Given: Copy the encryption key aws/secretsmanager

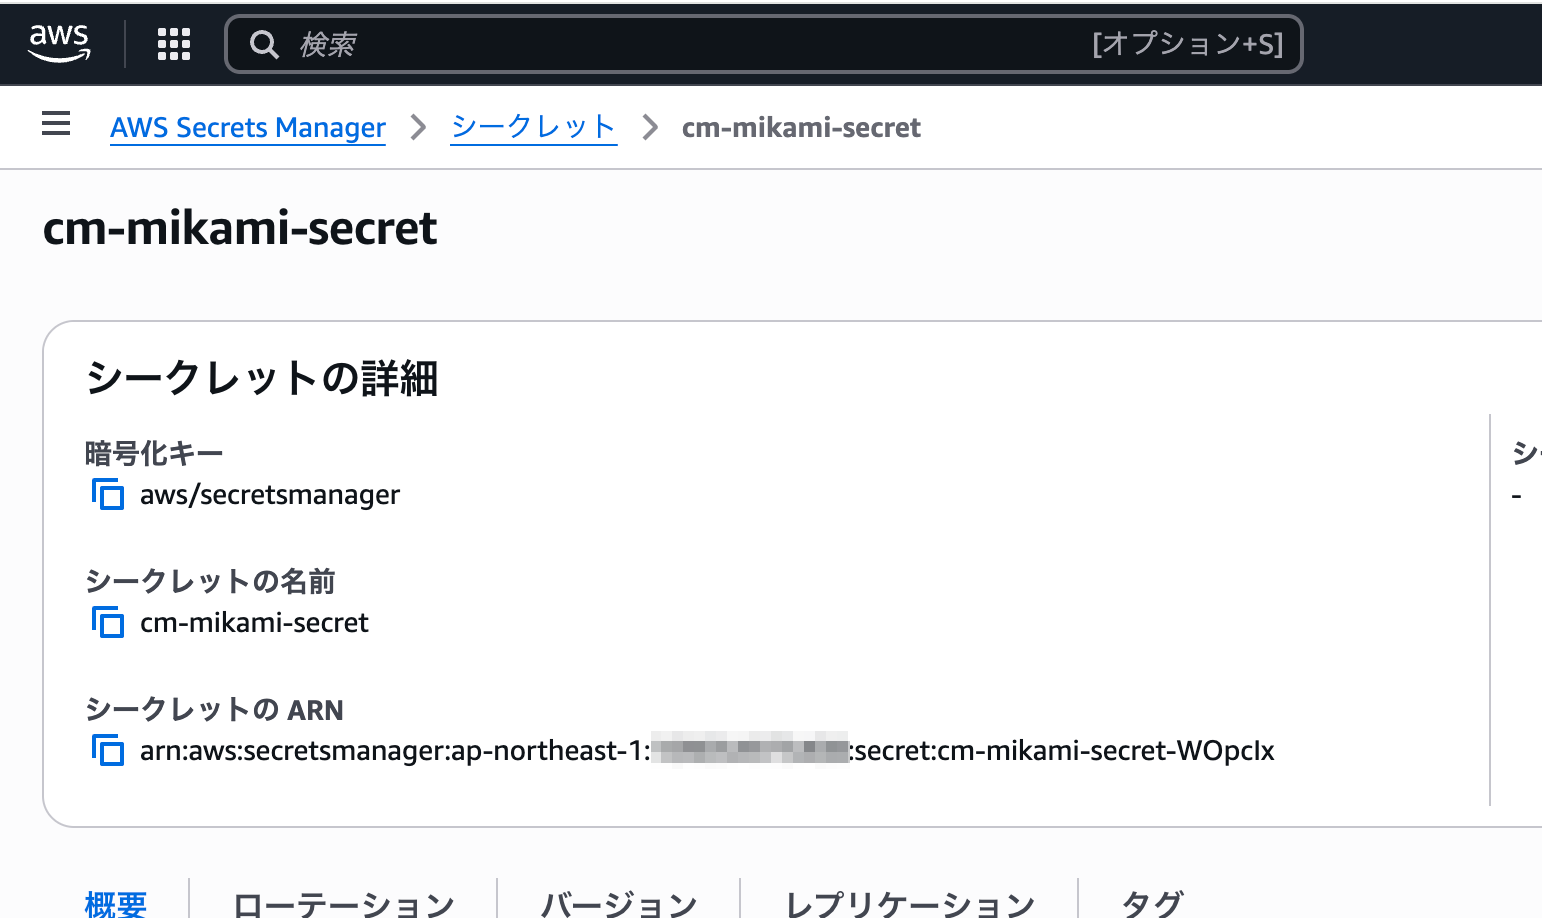Looking at the screenshot, I should click(108, 494).
